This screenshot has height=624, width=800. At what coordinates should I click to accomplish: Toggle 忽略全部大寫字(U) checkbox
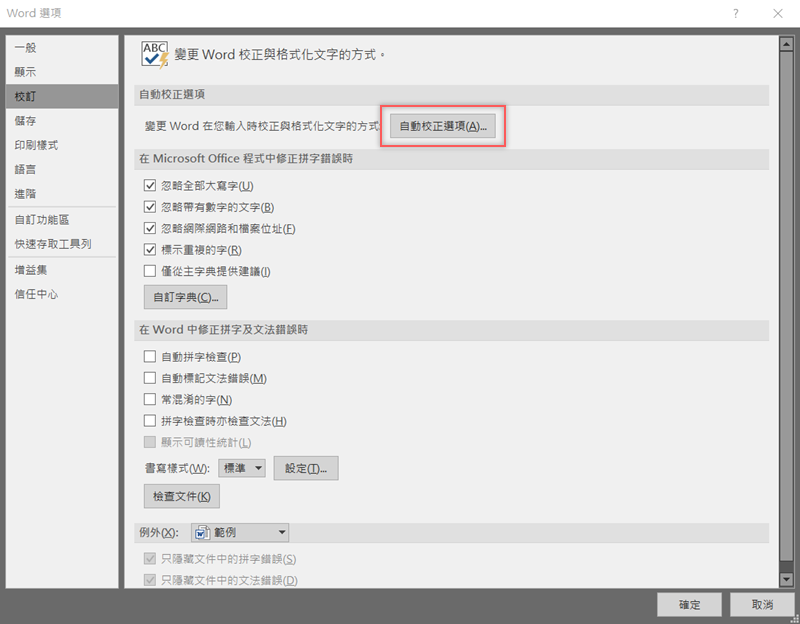click(x=149, y=185)
